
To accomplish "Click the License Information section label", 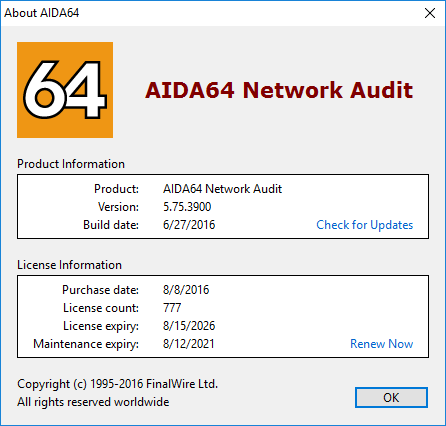I will tap(69, 265).
